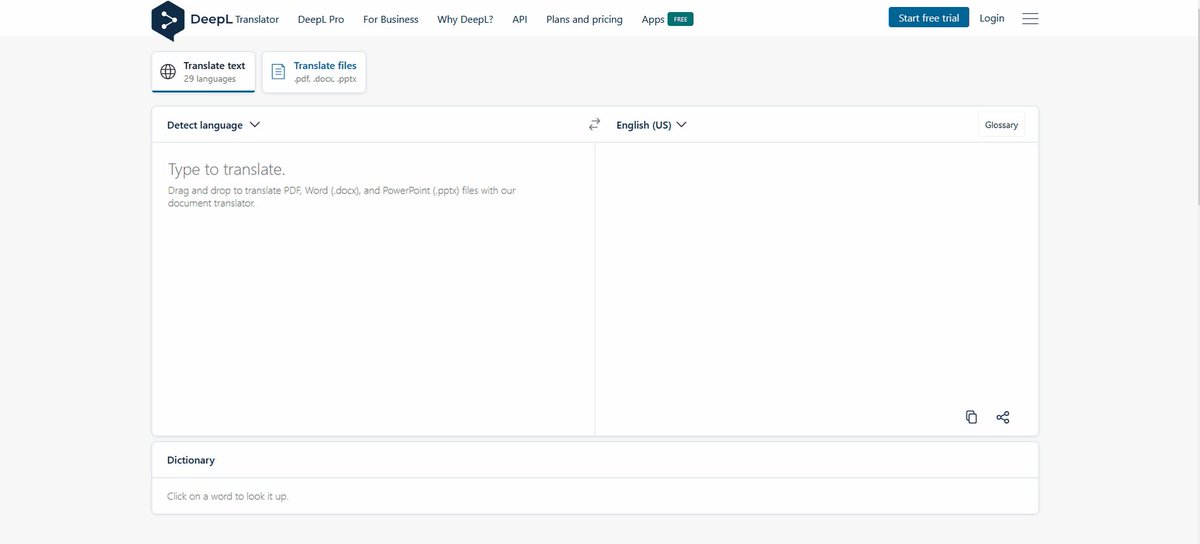
Task: Click the DeepL logo icon
Action: tap(167, 20)
